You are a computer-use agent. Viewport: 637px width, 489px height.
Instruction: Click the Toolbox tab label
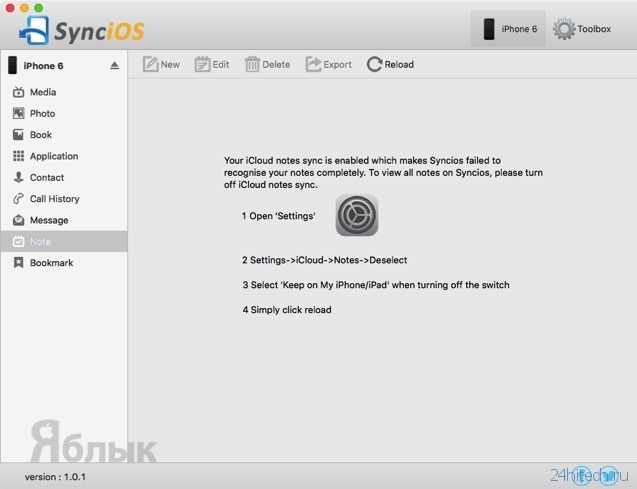[x=594, y=29]
